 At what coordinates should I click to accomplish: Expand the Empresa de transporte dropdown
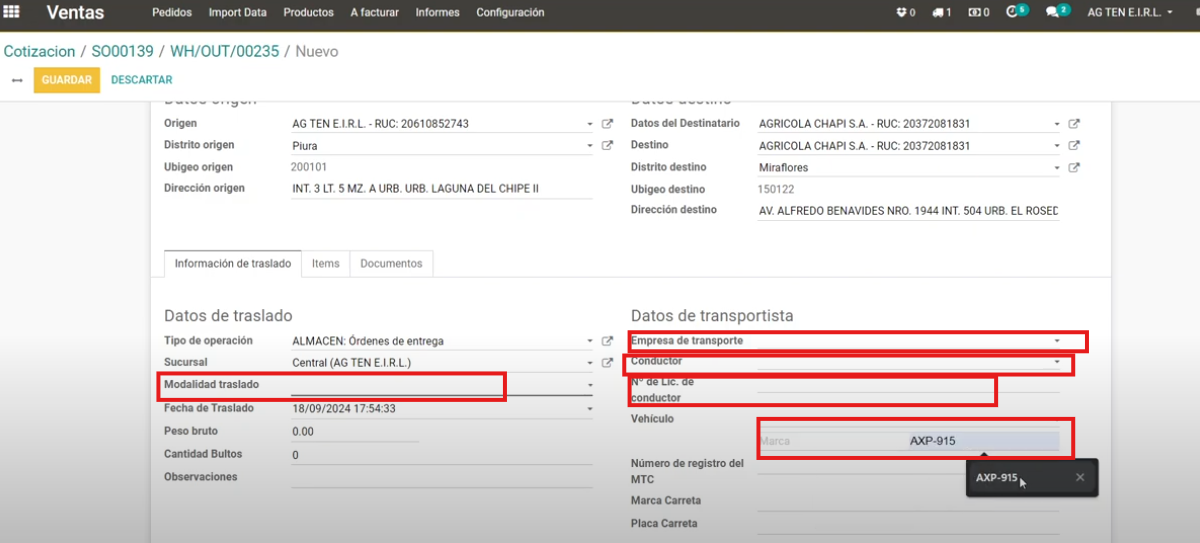(x=1057, y=341)
